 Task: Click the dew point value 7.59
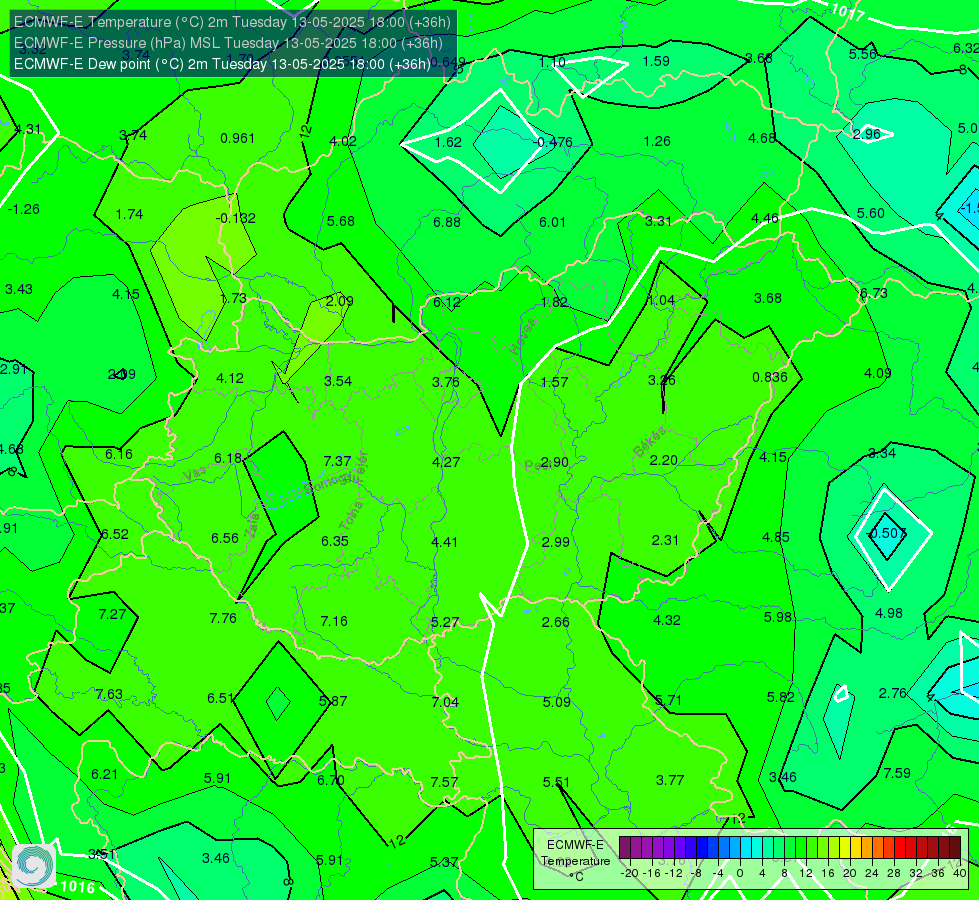point(897,773)
